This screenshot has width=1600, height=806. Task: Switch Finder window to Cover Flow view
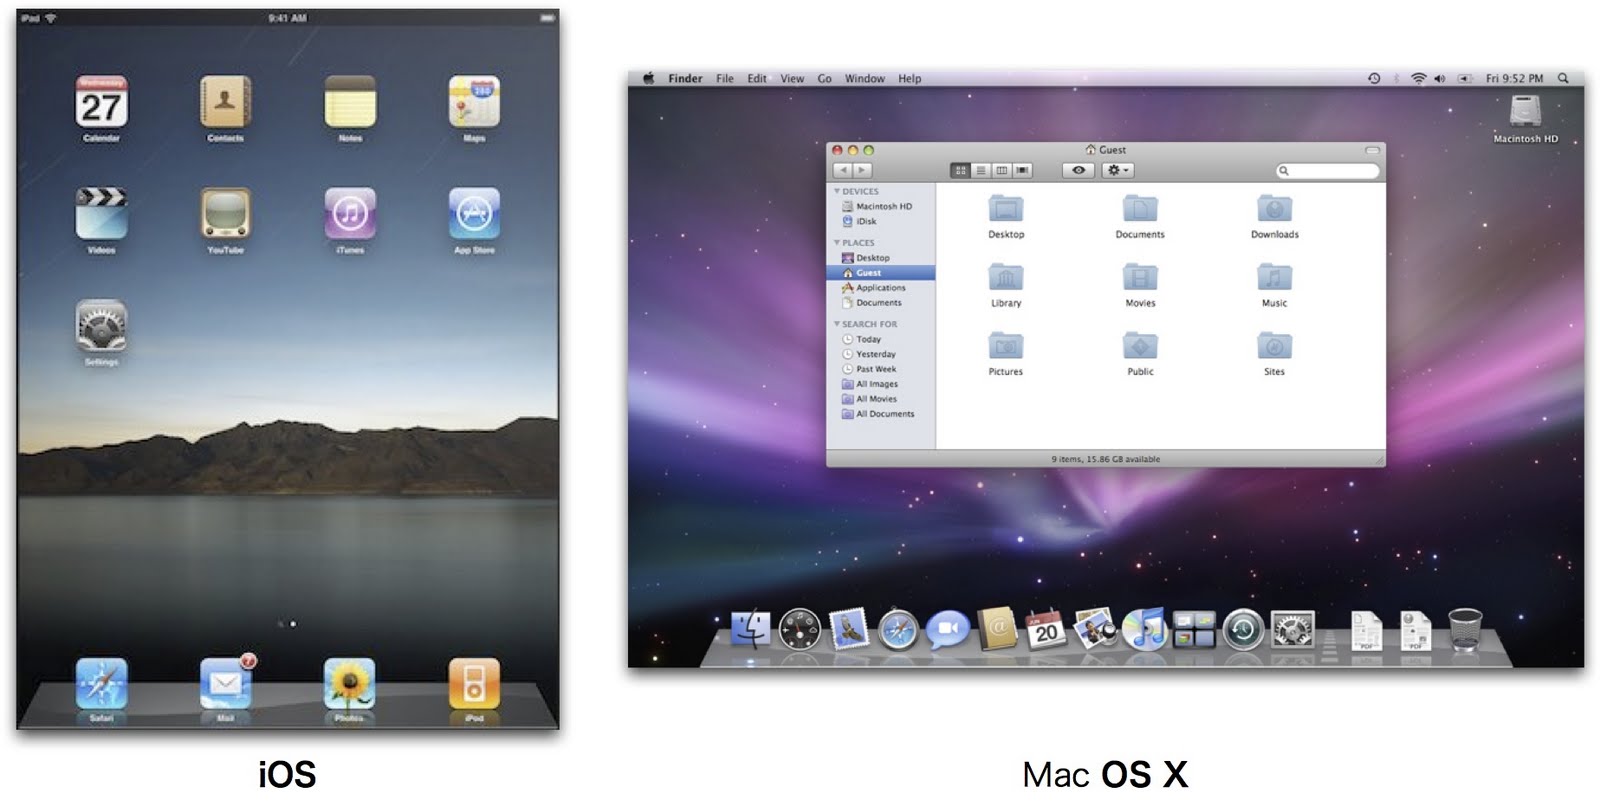point(1022,171)
